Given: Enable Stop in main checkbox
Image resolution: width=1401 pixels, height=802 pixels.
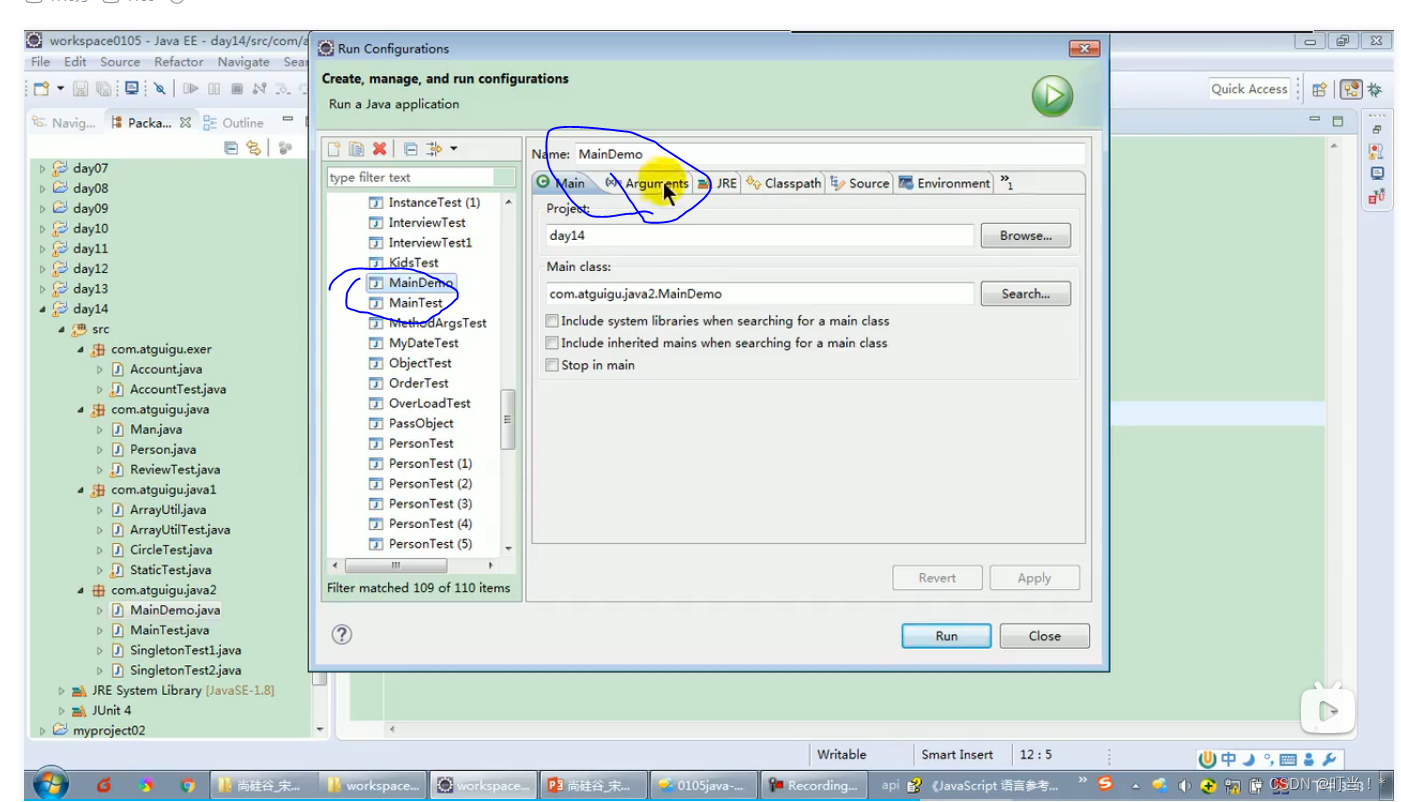Looking at the screenshot, I should tap(552, 365).
